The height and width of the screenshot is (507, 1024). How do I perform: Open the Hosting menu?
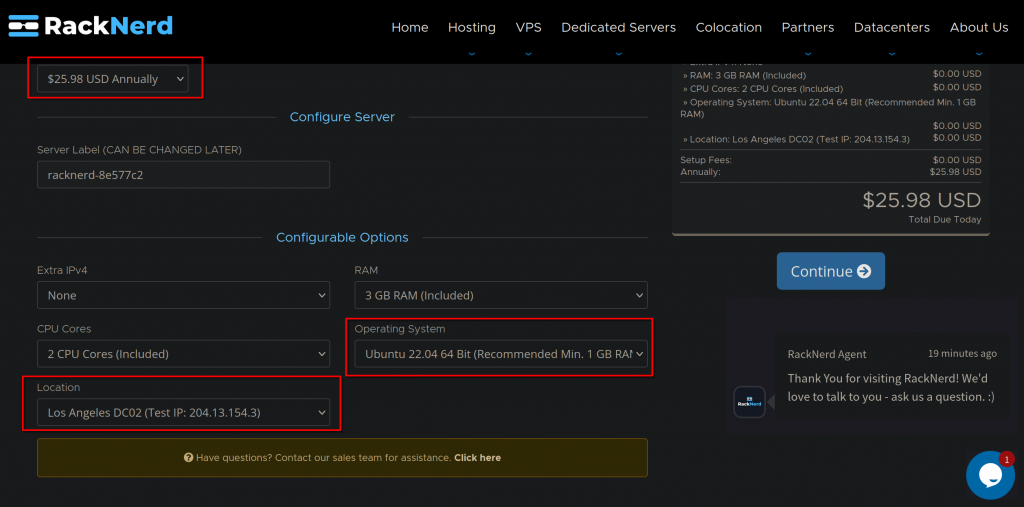pos(472,27)
